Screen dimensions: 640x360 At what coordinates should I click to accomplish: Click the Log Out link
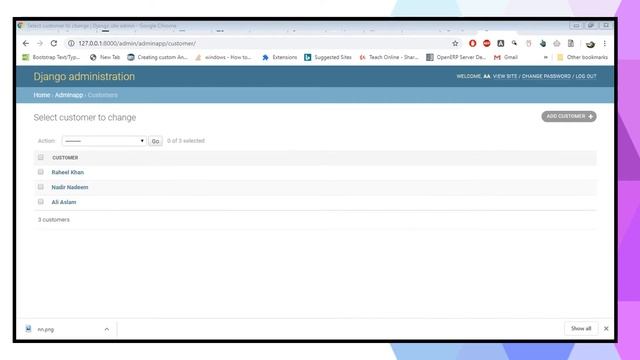[x=586, y=76]
